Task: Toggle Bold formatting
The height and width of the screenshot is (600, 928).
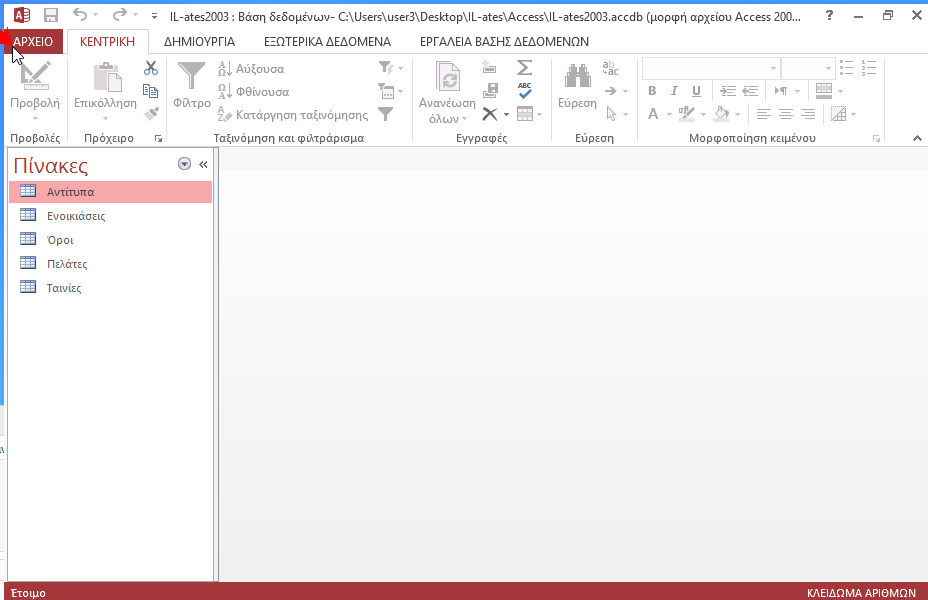Action: pyautogui.click(x=652, y=91)
